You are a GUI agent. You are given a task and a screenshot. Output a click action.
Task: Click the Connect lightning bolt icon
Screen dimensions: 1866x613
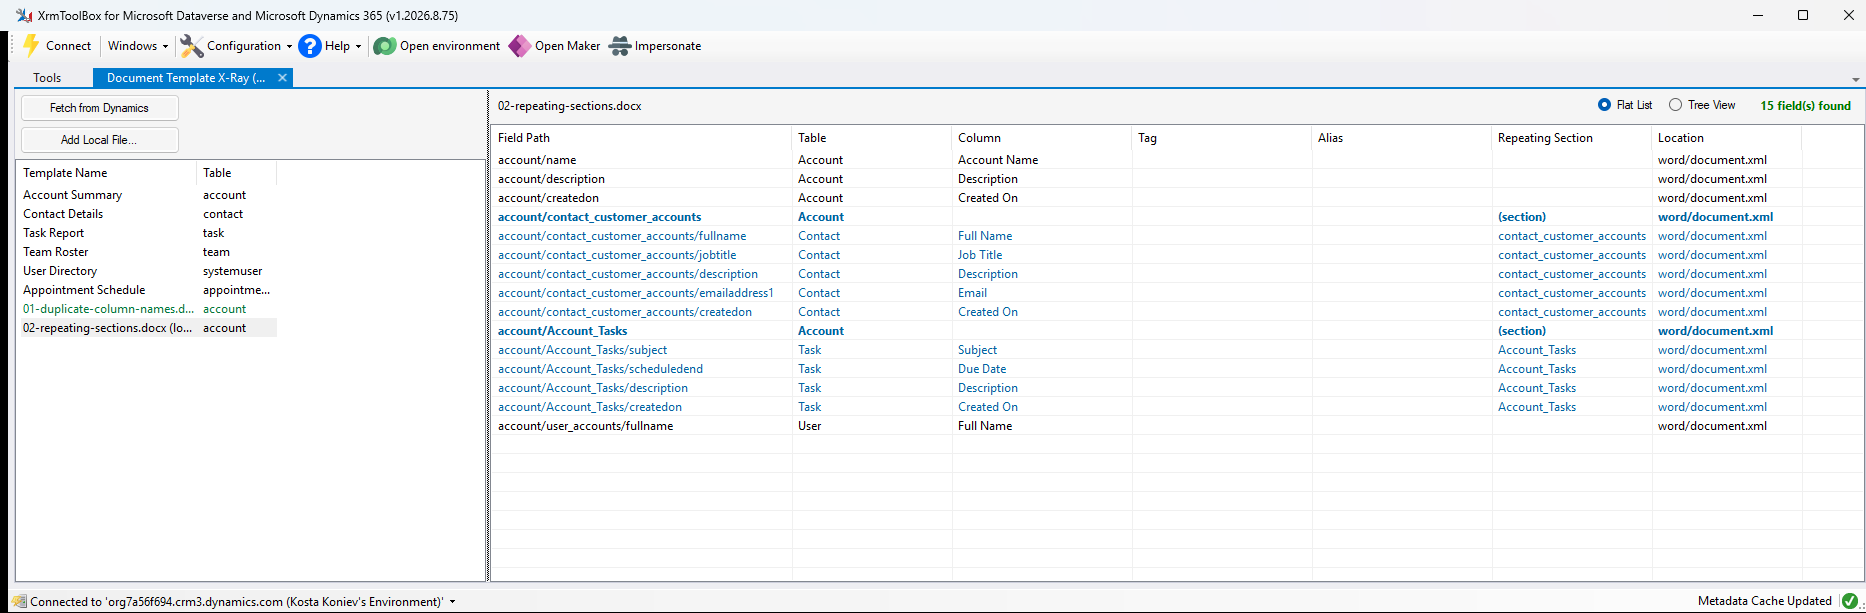[x=31, y=46]
